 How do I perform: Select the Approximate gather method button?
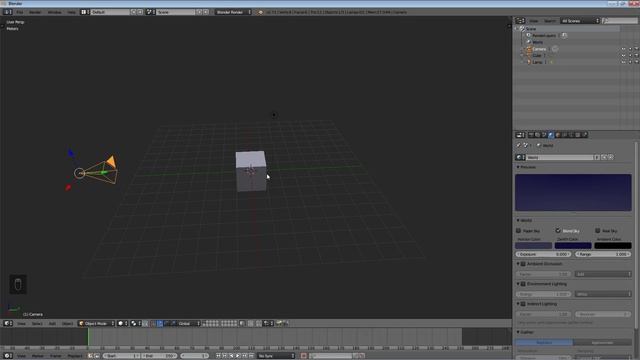click(x=602, y=342)
